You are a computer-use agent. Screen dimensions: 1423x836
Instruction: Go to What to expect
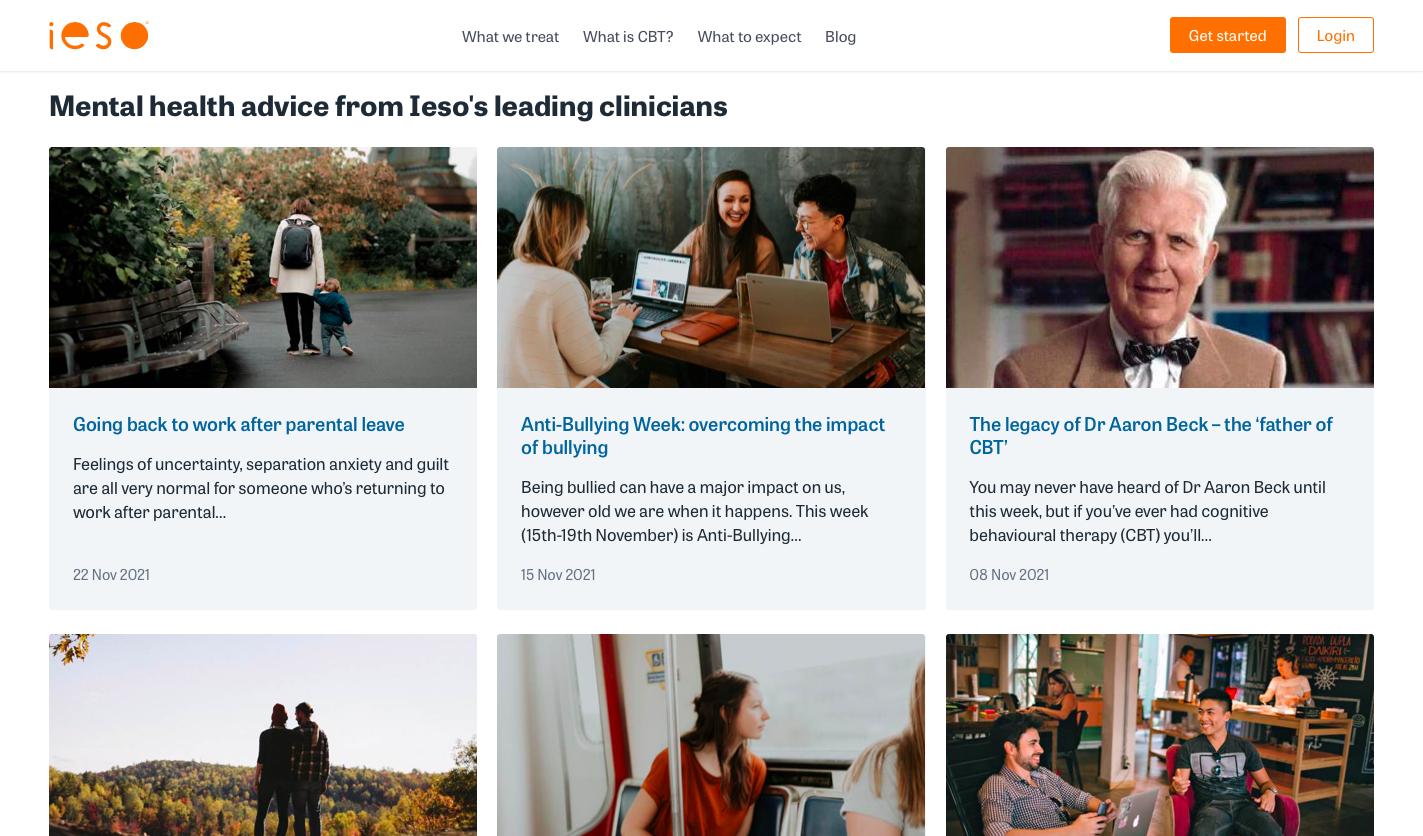click(749, 36)
